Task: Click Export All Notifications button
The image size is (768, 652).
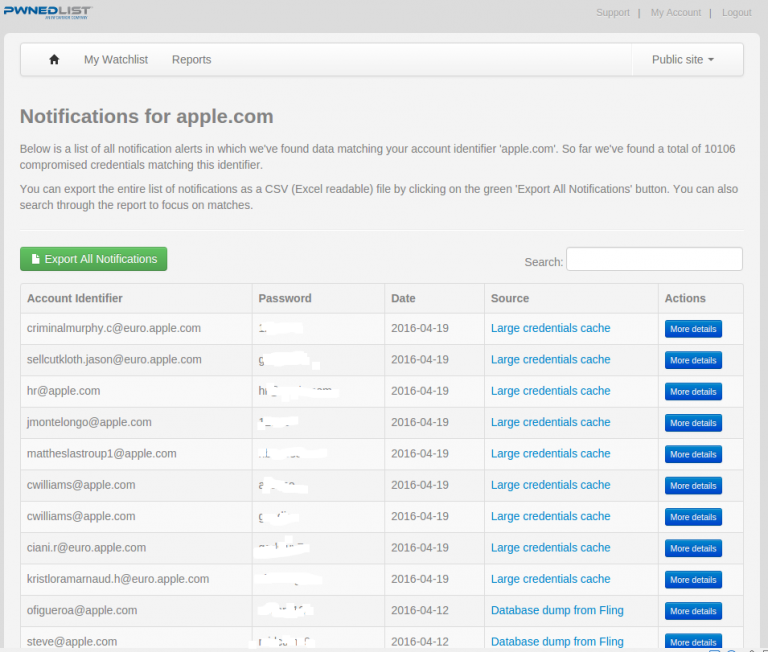Action: point(94,259)
